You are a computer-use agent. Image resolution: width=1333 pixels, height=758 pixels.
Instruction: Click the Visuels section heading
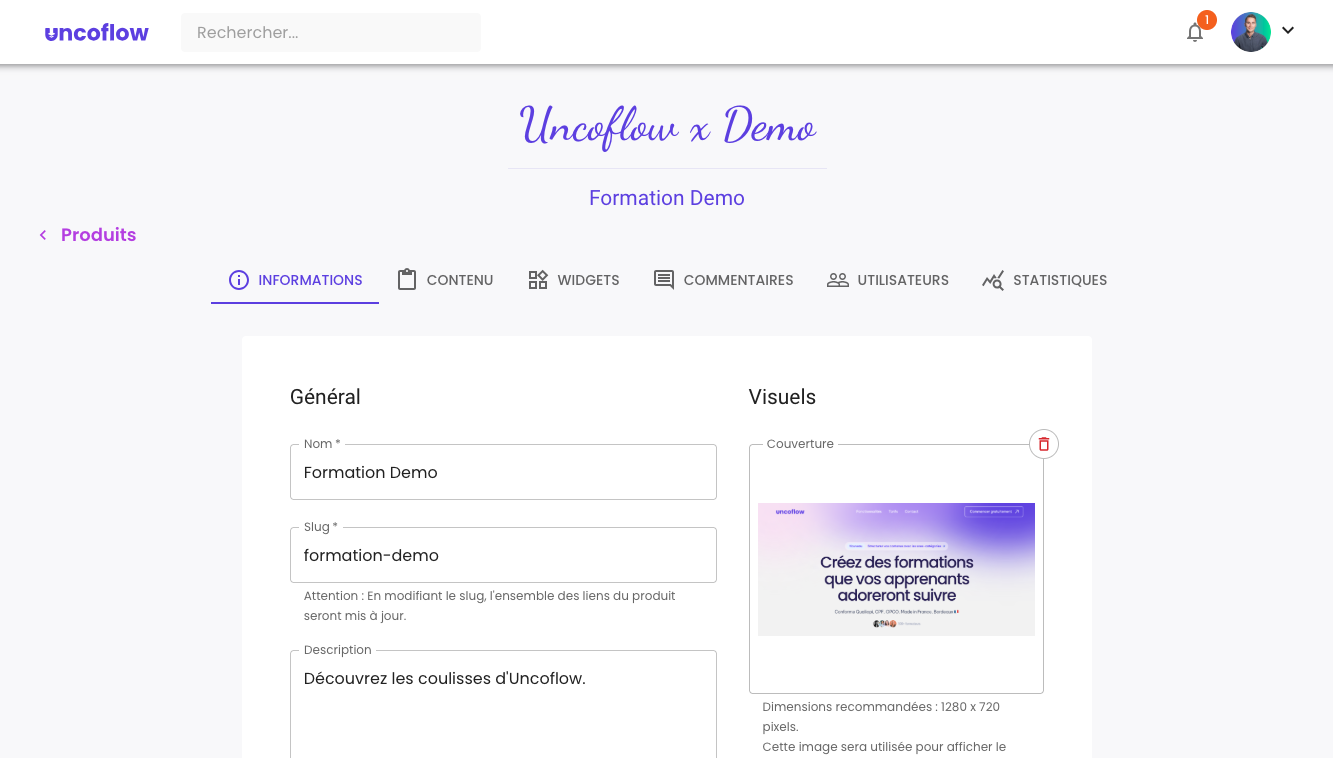click(782, 397)
